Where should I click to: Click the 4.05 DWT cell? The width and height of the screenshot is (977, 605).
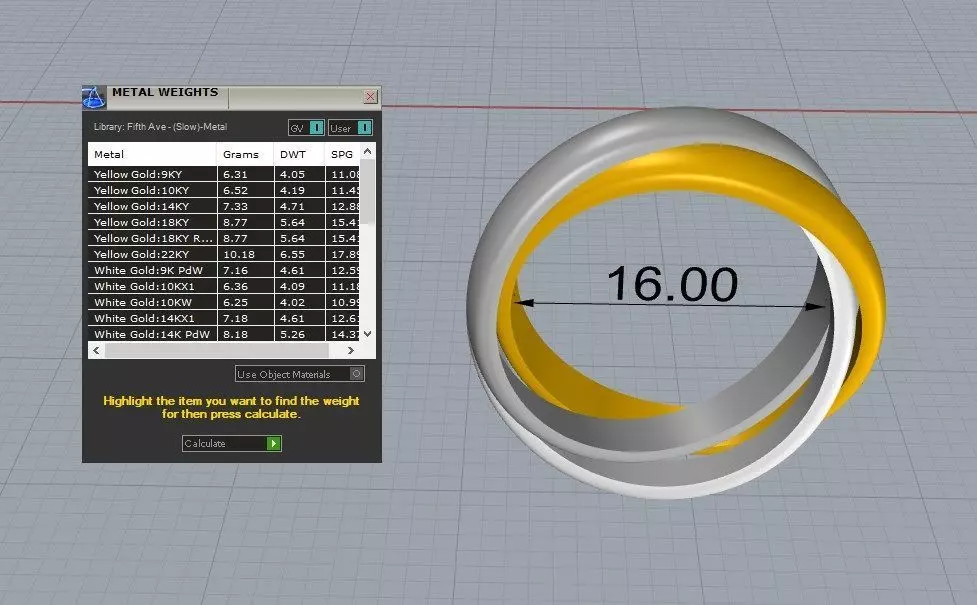coord(298,174)
